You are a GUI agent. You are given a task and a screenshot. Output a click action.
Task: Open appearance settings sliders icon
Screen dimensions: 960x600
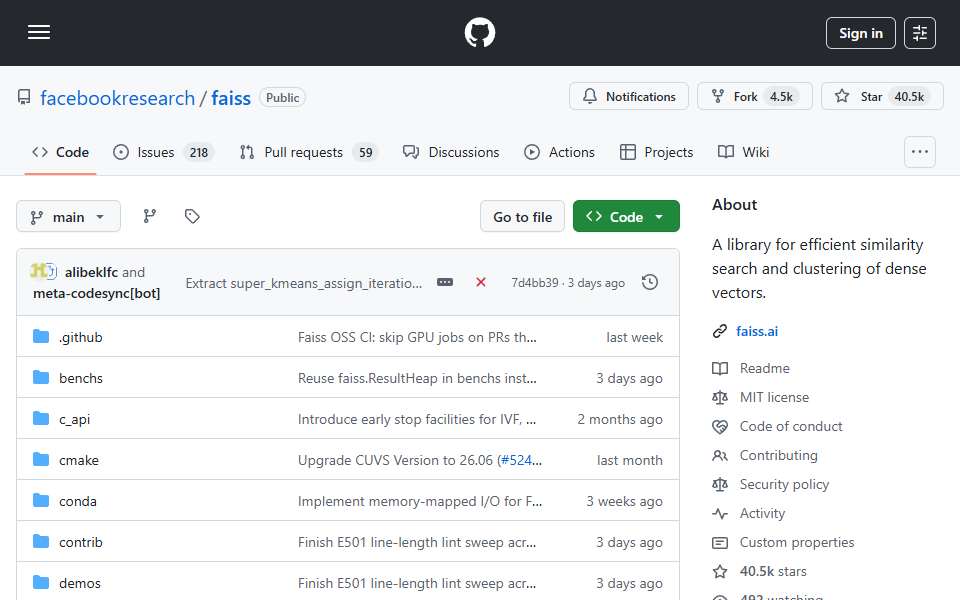click(x=920, y=33)
